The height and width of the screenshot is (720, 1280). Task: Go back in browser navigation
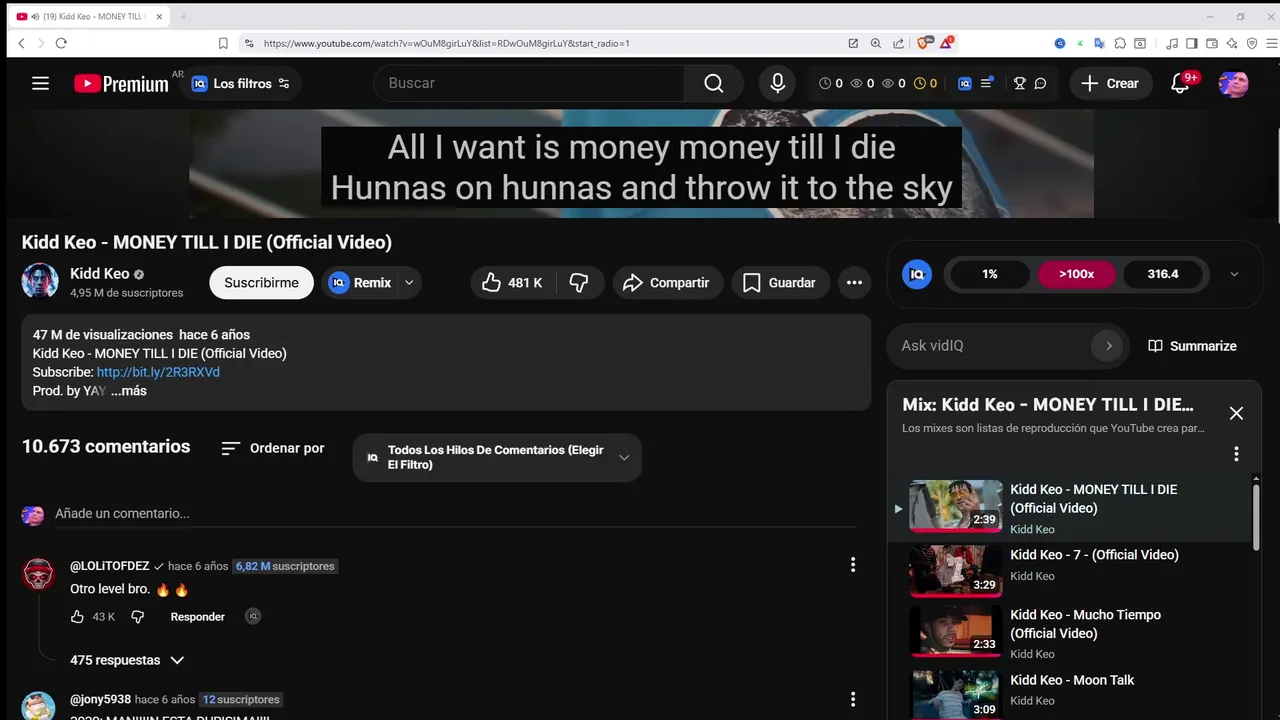(x=21, y=43)
